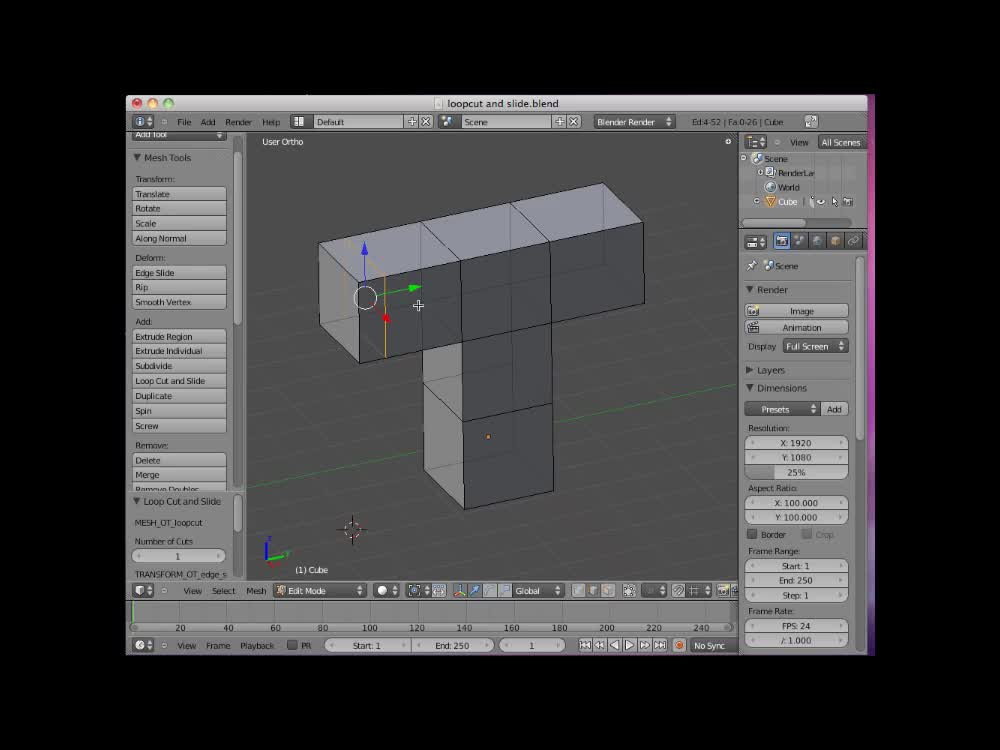Click the Number of Cuts field
The height and width of the screenshot is (750, 1000).
click(x=179, y=556)
